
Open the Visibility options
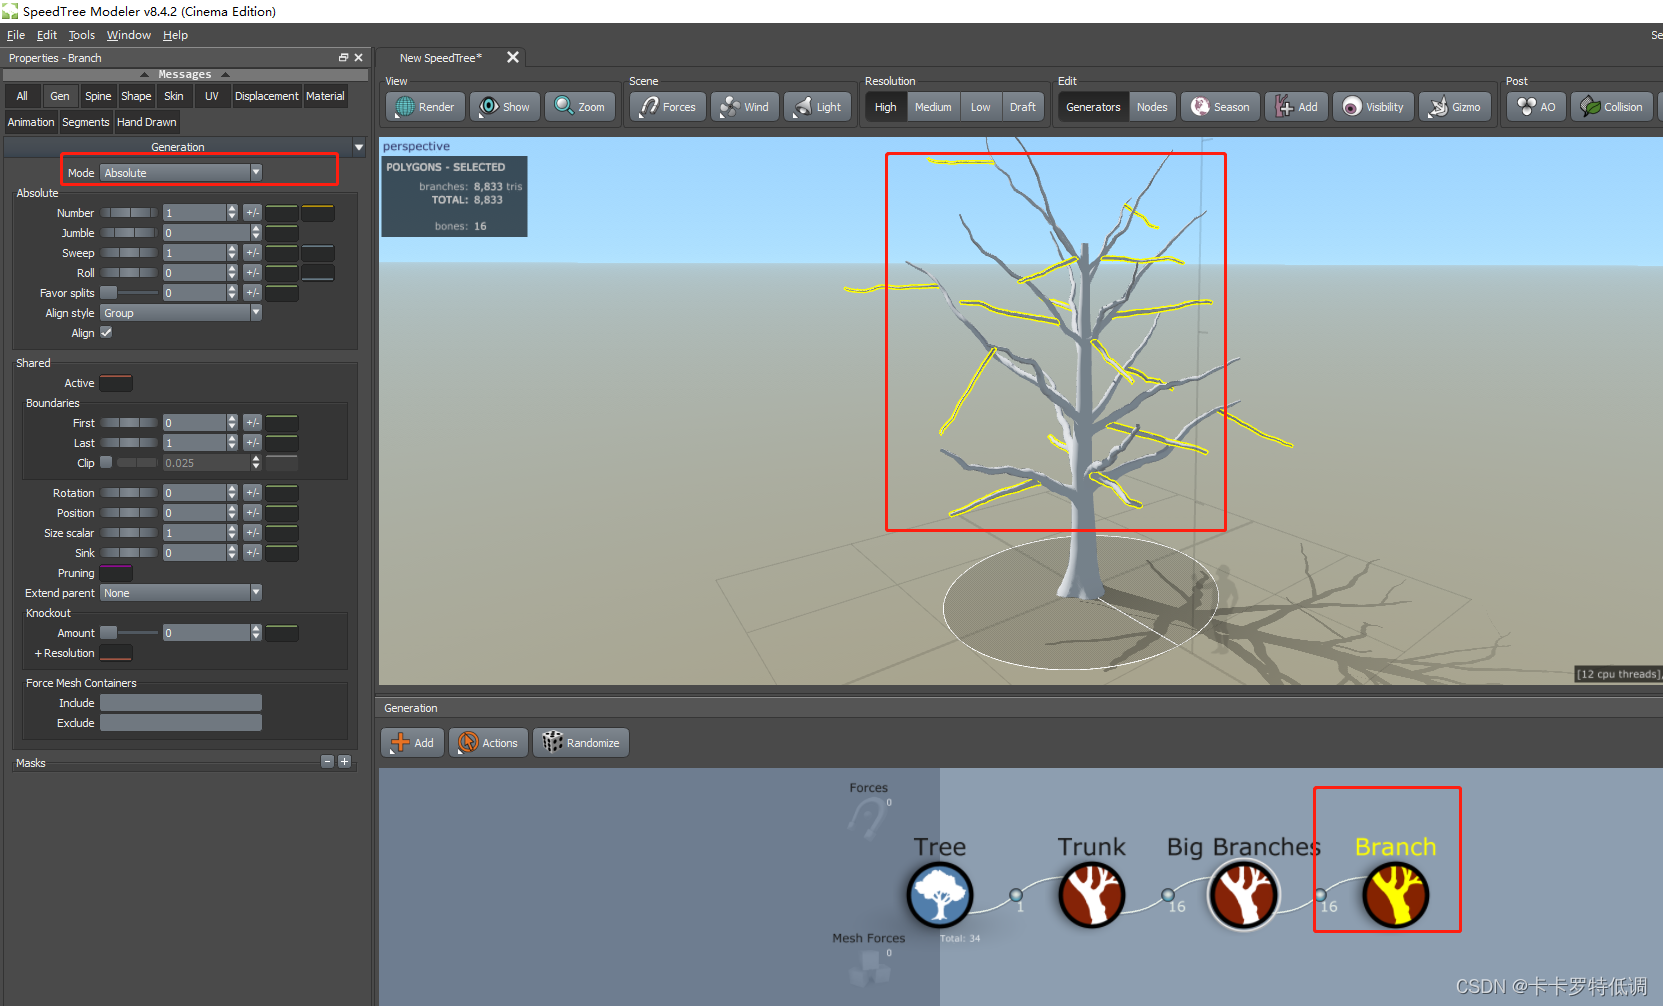pos(1373,107)
